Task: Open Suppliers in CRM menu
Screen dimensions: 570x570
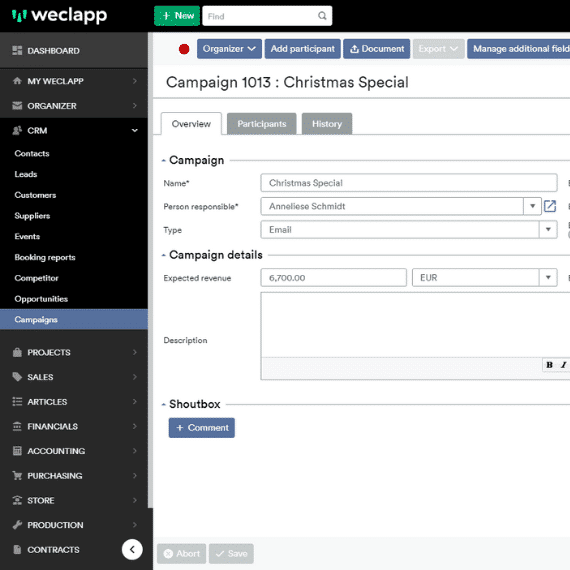Action: coord(32,216)
